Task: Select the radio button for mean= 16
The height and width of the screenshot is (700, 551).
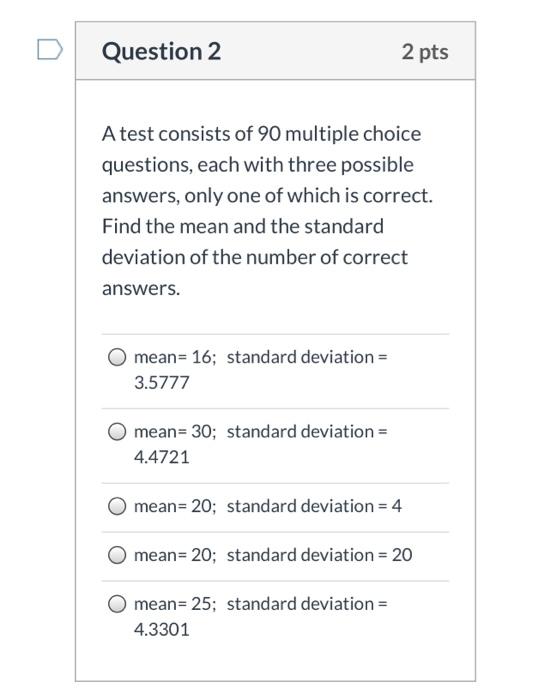Action: tap(117, 357)
